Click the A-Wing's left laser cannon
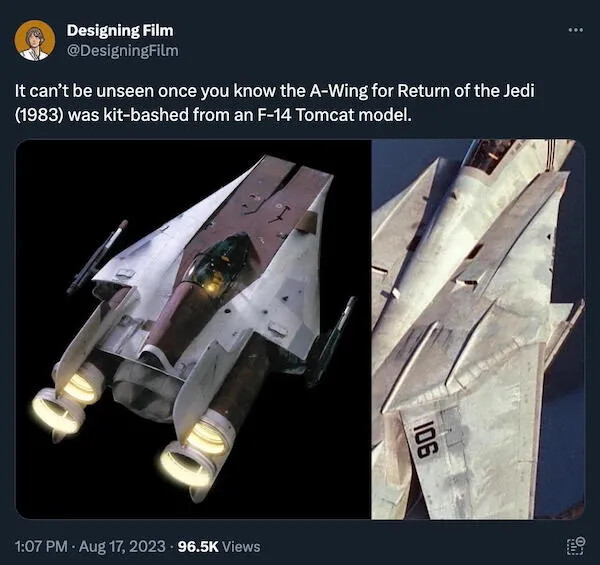The image size is (600, 565). pyautogui.click(x=98, y=256)
